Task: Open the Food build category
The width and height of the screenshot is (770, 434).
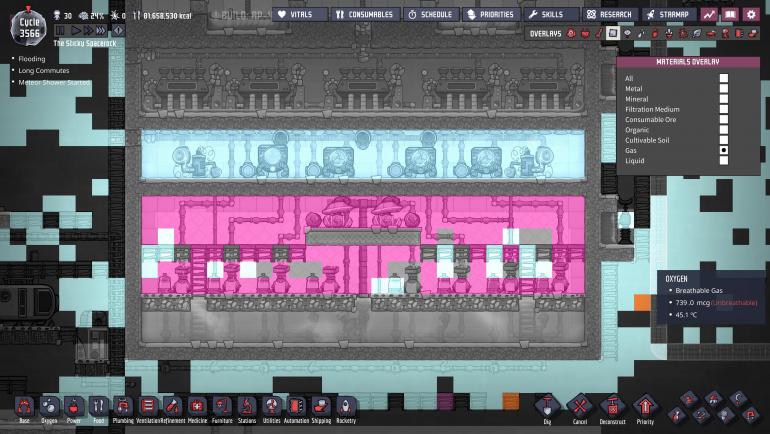Action: pos(98,409)
